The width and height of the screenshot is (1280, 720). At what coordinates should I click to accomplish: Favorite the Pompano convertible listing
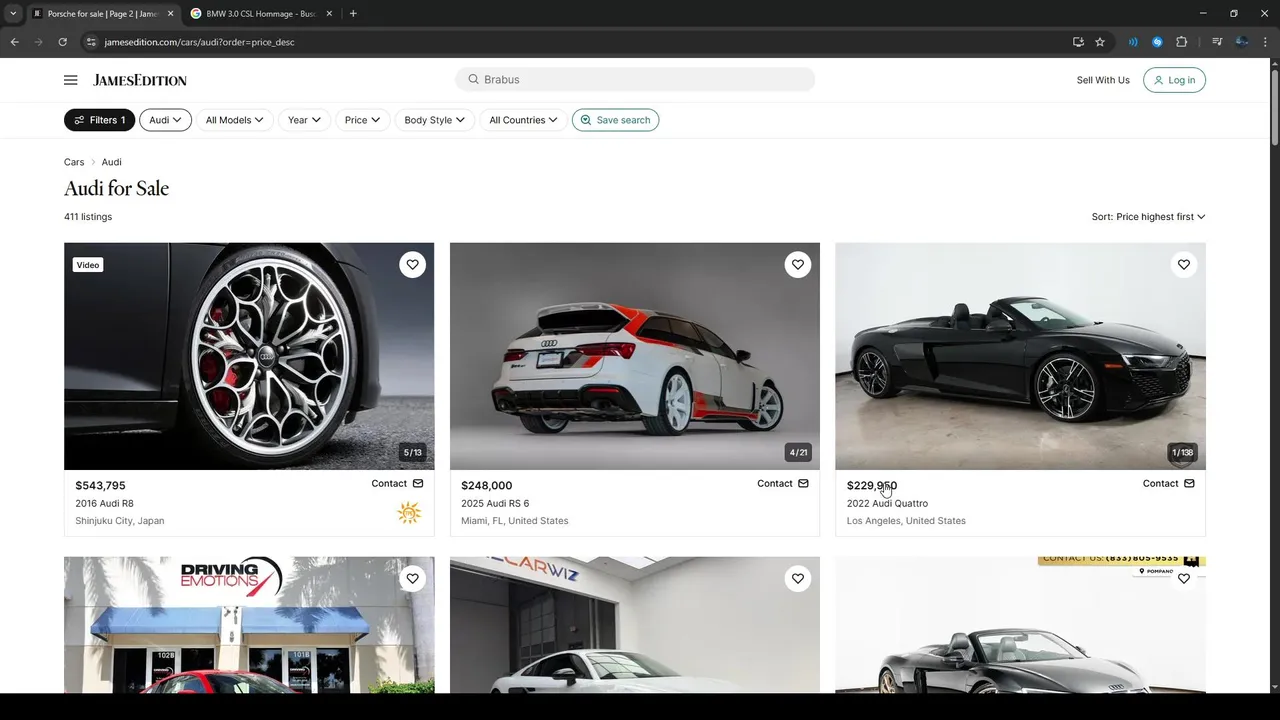tap(1183, 578)
